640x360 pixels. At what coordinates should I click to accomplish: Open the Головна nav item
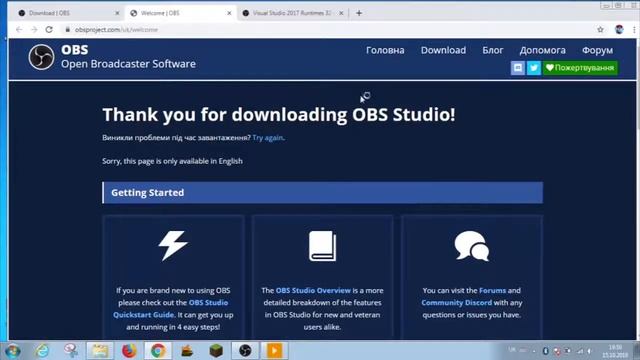(385, 50)
